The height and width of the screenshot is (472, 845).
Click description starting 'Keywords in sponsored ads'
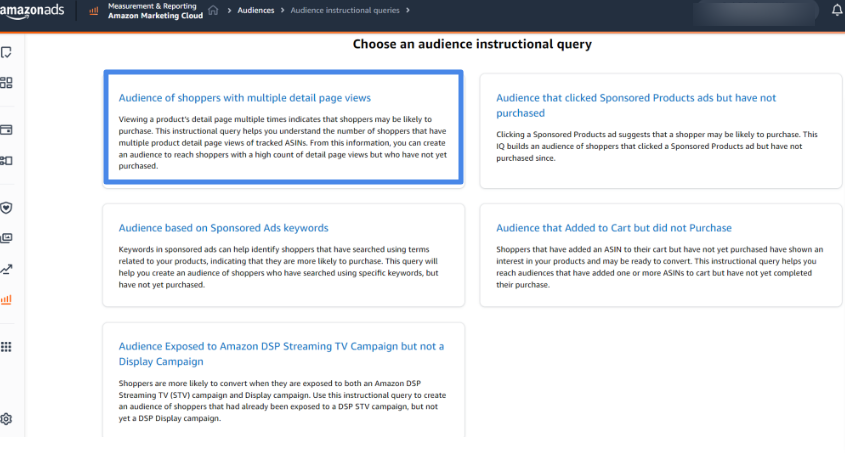click(279, 267)
